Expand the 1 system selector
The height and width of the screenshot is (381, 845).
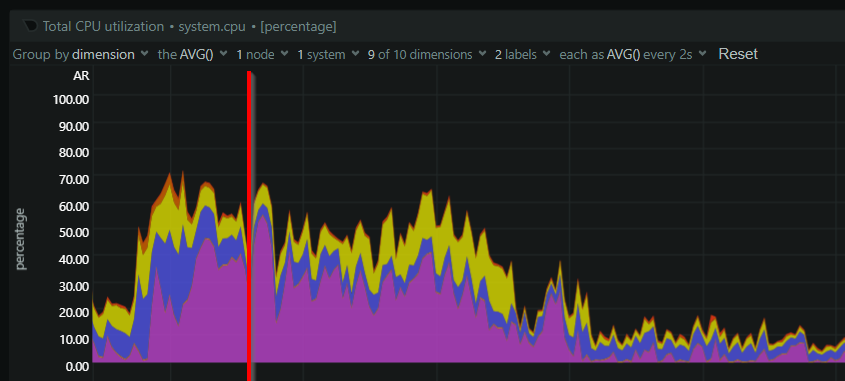pyautogui.click(x=328, y=54)
